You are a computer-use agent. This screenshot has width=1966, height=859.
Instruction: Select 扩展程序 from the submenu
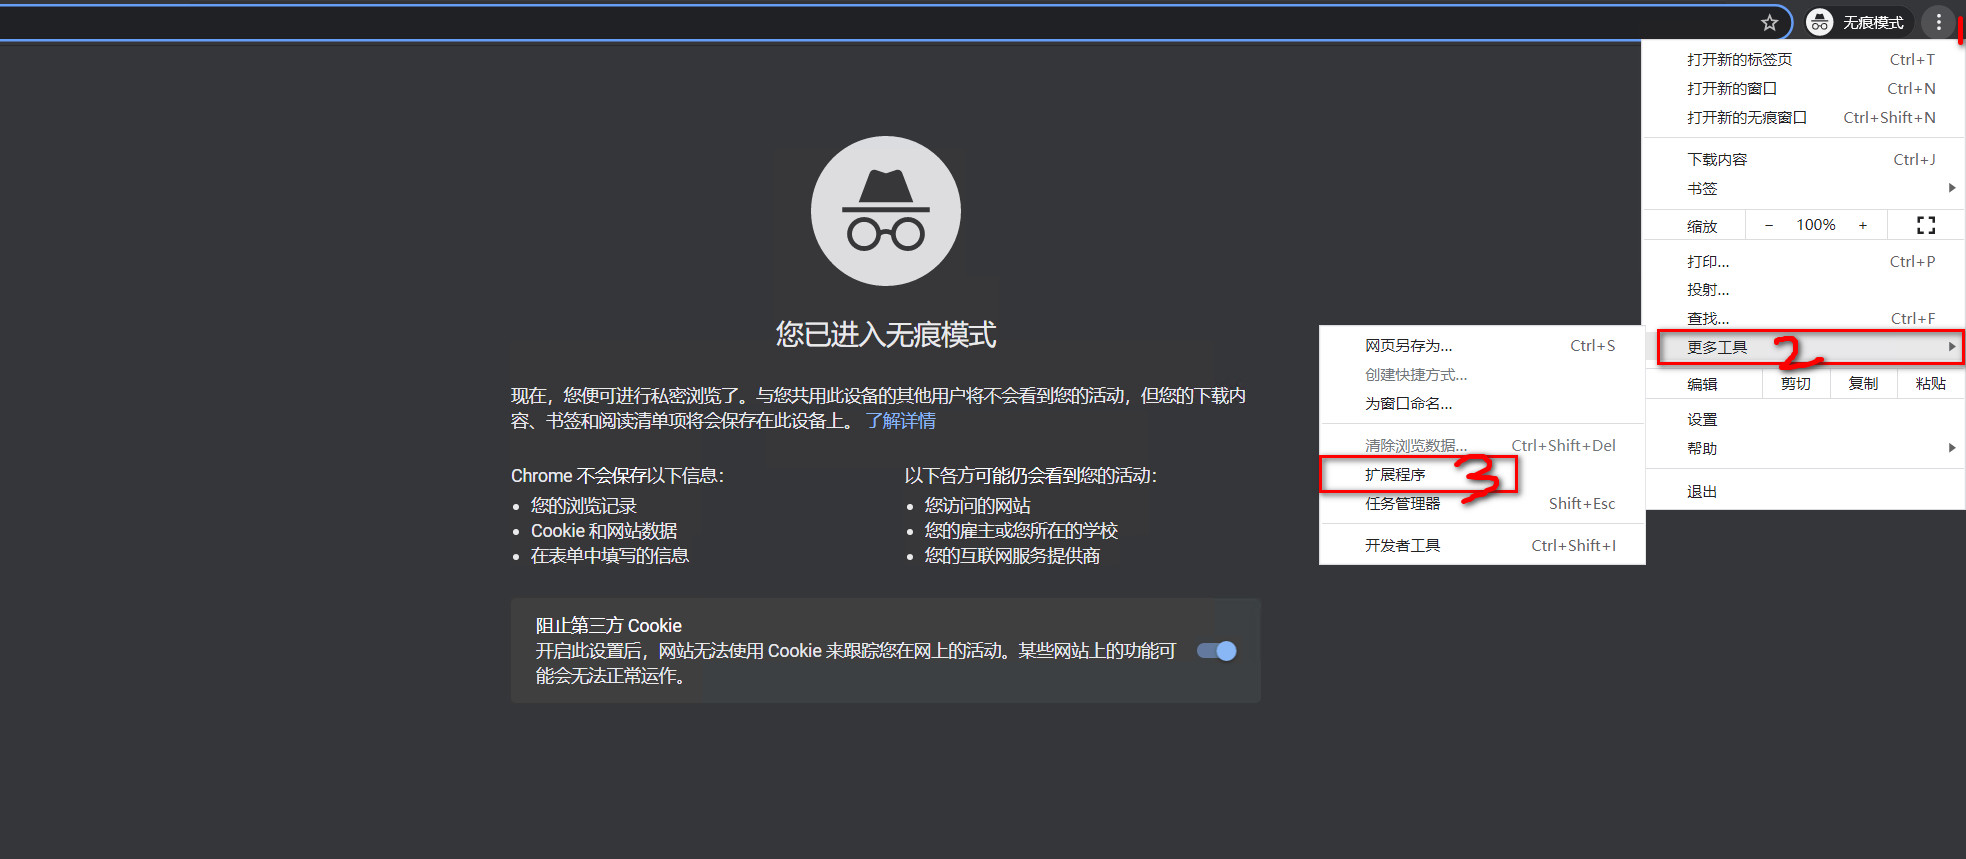[1396, 474]
